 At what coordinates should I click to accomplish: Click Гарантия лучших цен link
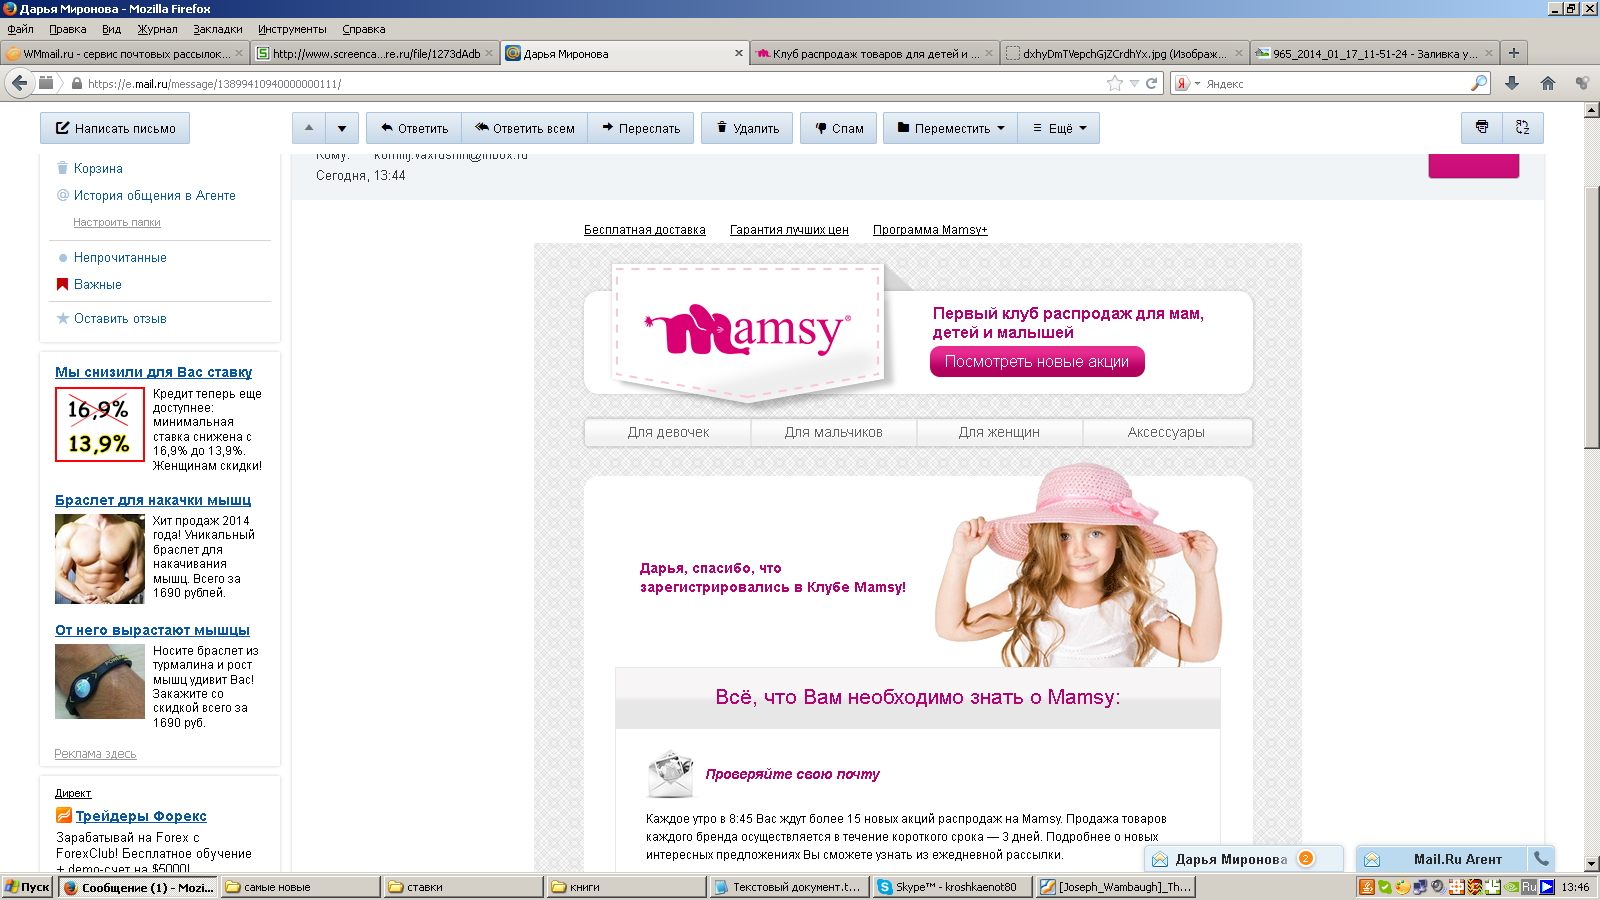(x=789, y=230)
